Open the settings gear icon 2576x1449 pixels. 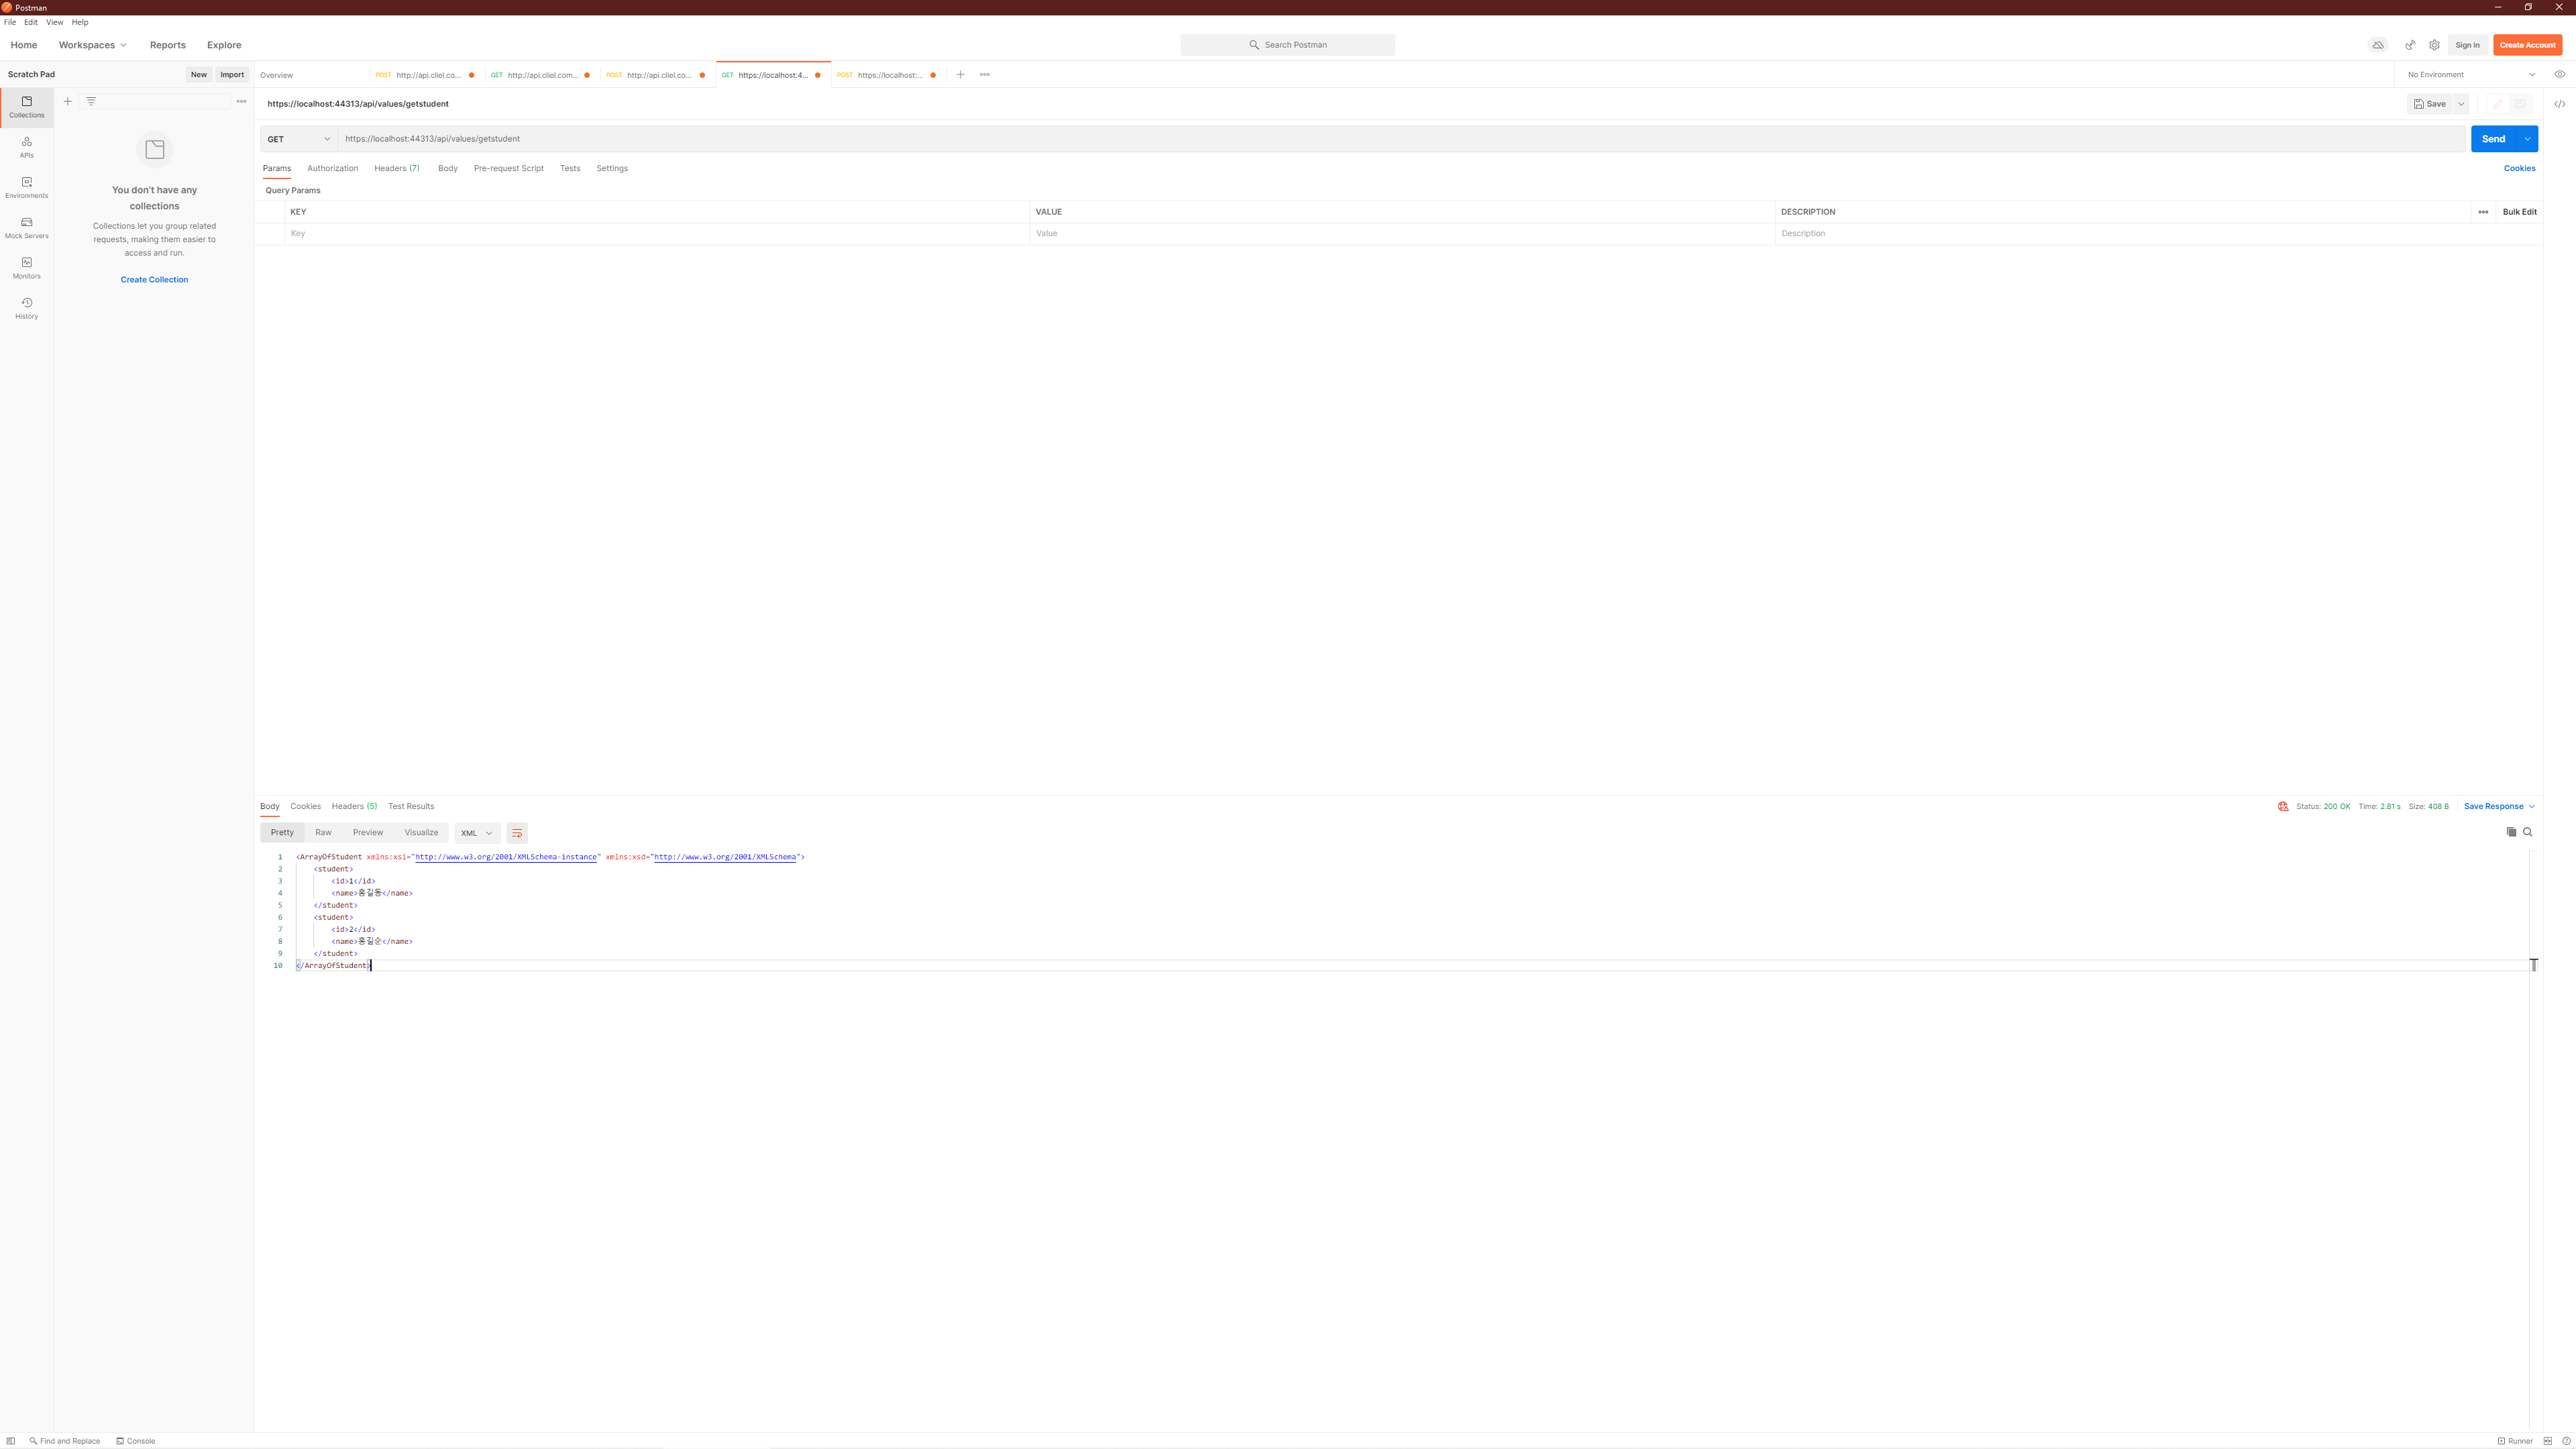coord(2434,45)
